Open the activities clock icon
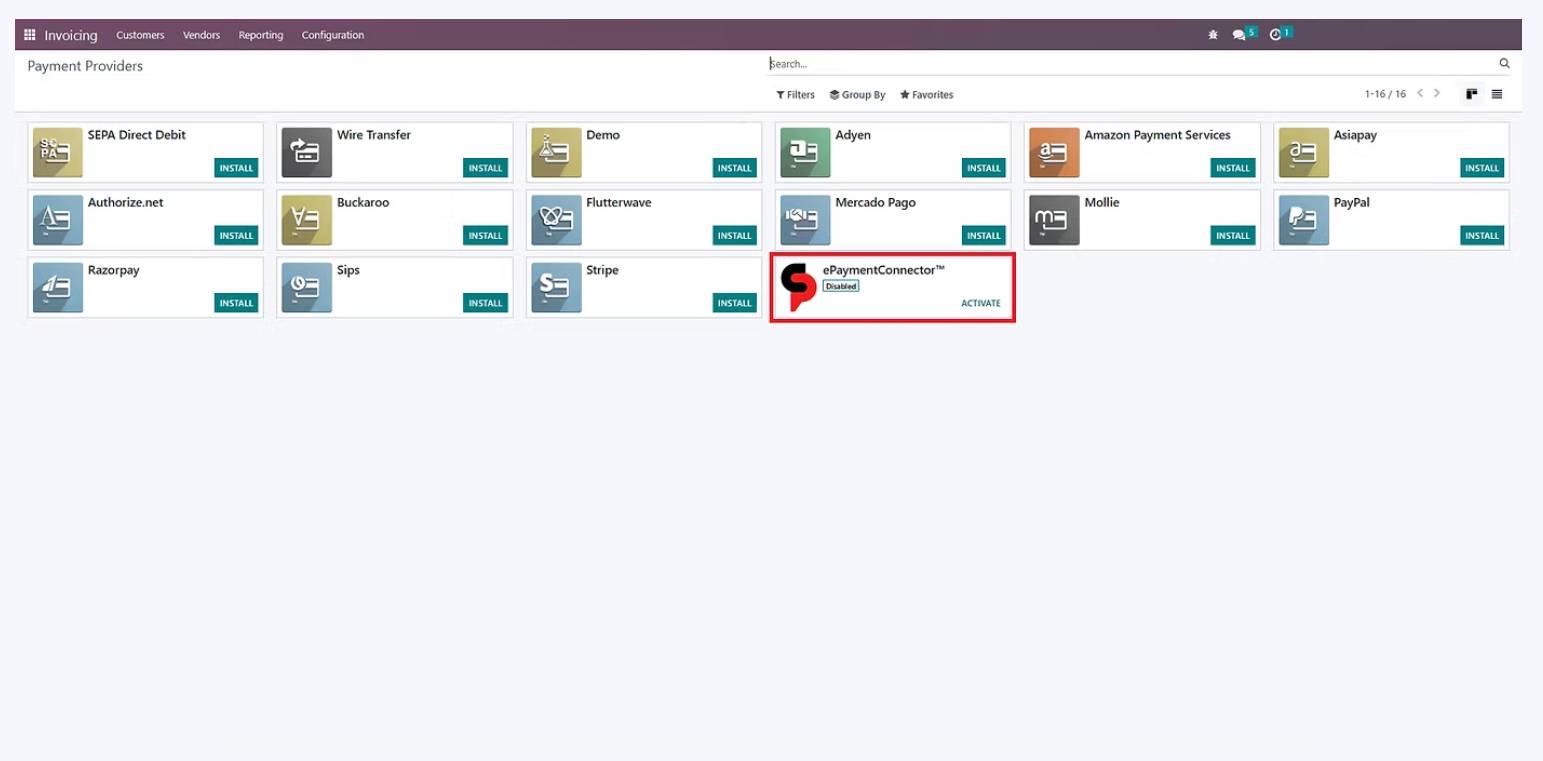Screen dimensions: 1543x761 (x=1275, y=35)
